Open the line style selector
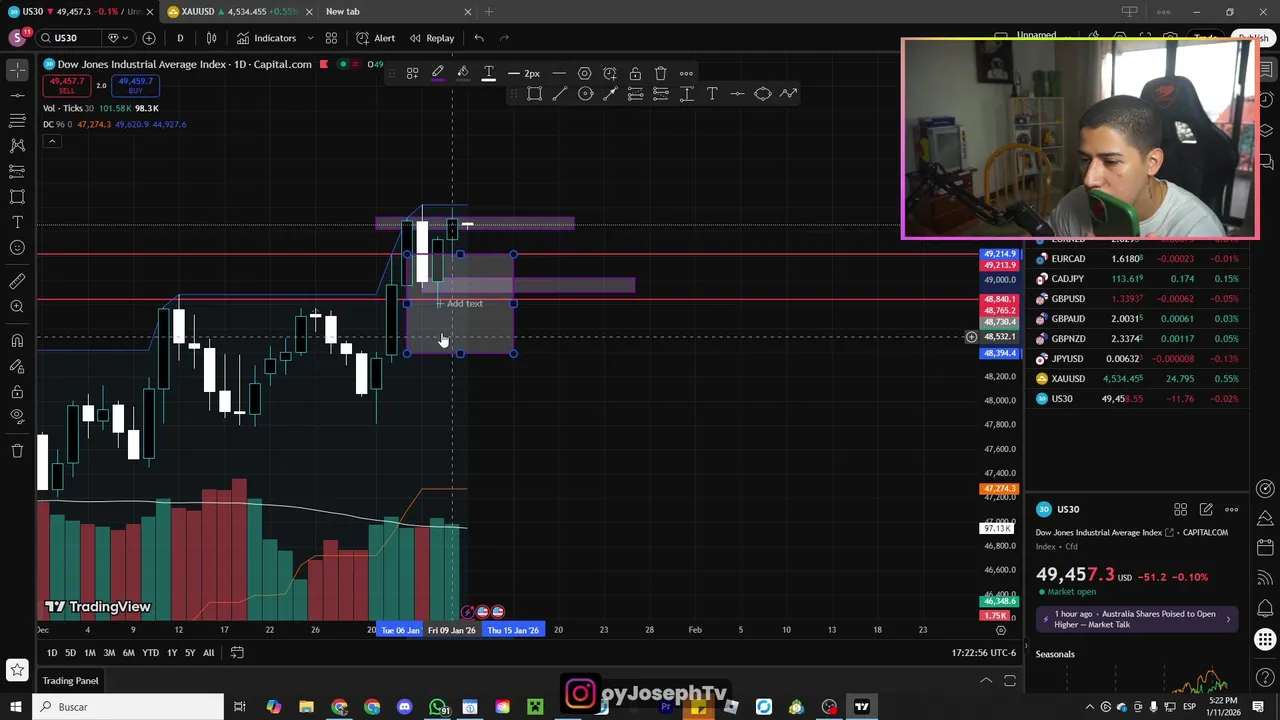 [x=559, y=73]
